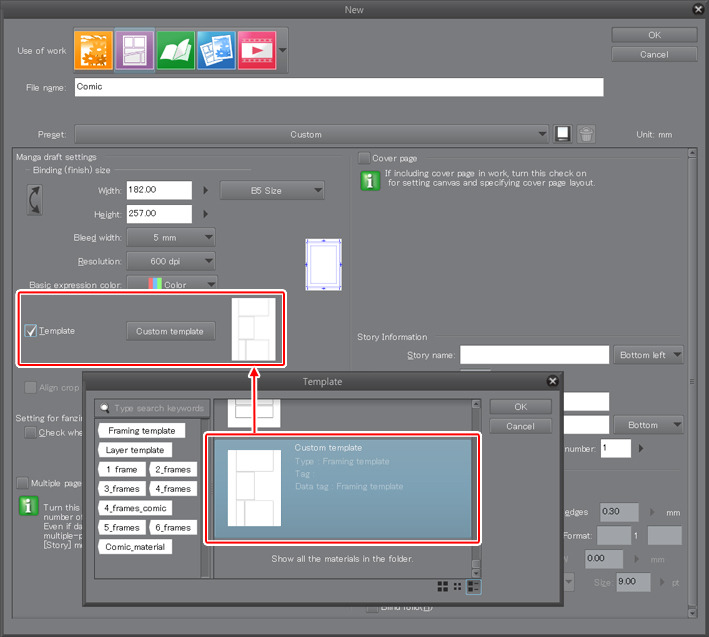709x637 pixels.
Task: Click the Custom template button
Action: click(x=170, y=331)
